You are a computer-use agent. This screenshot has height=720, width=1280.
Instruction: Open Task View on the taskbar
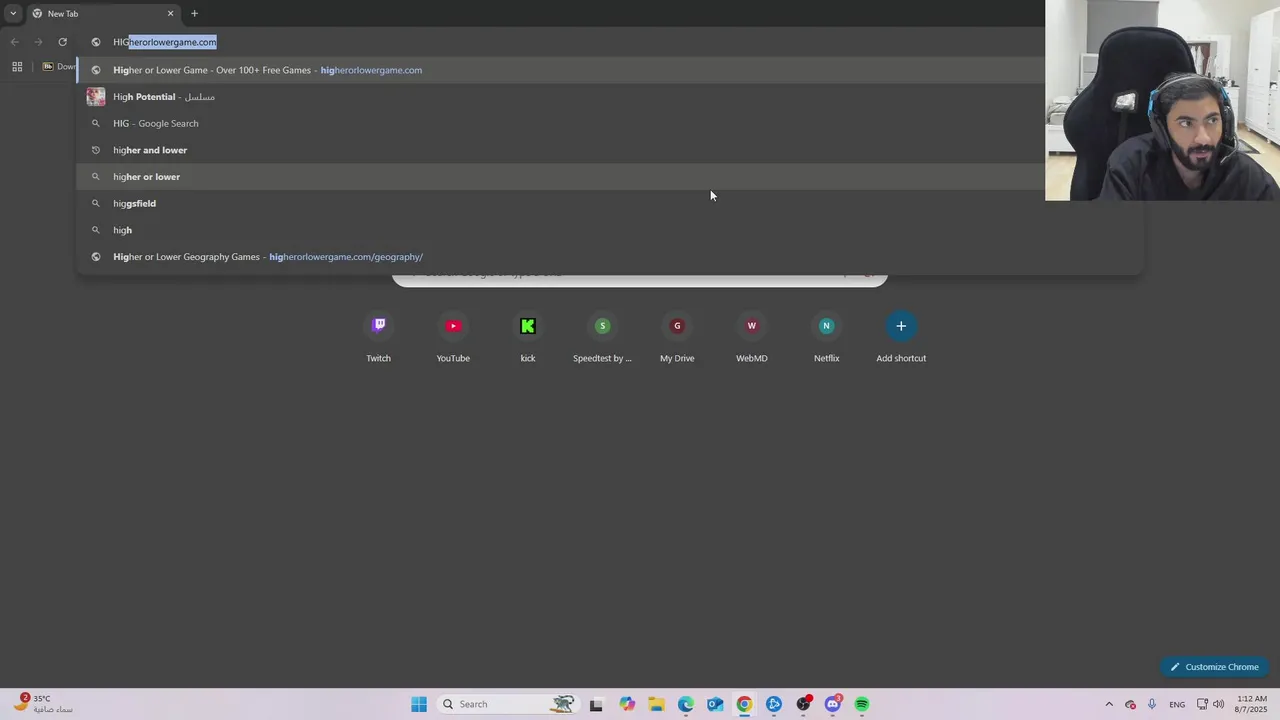click(596, 704)
